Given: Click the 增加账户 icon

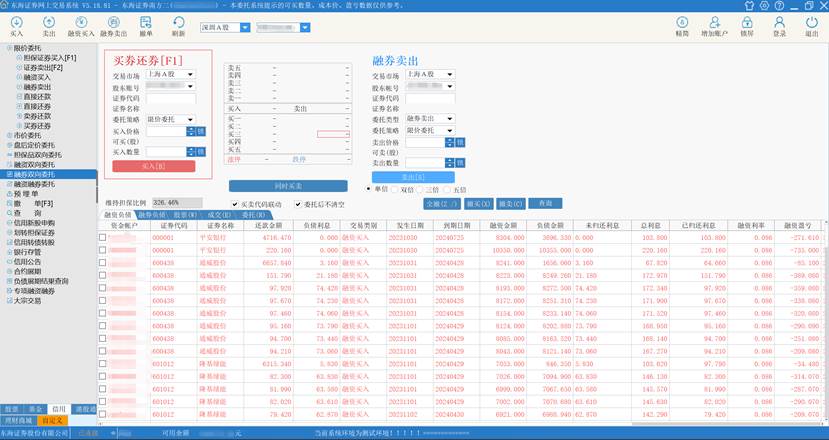Looking at the screenshot, I should coord(714,26).
